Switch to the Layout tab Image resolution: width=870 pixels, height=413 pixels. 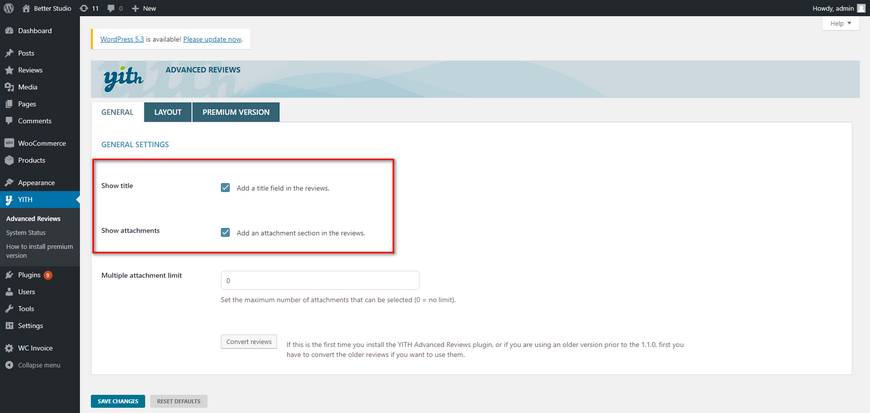[x=168, y=112]
